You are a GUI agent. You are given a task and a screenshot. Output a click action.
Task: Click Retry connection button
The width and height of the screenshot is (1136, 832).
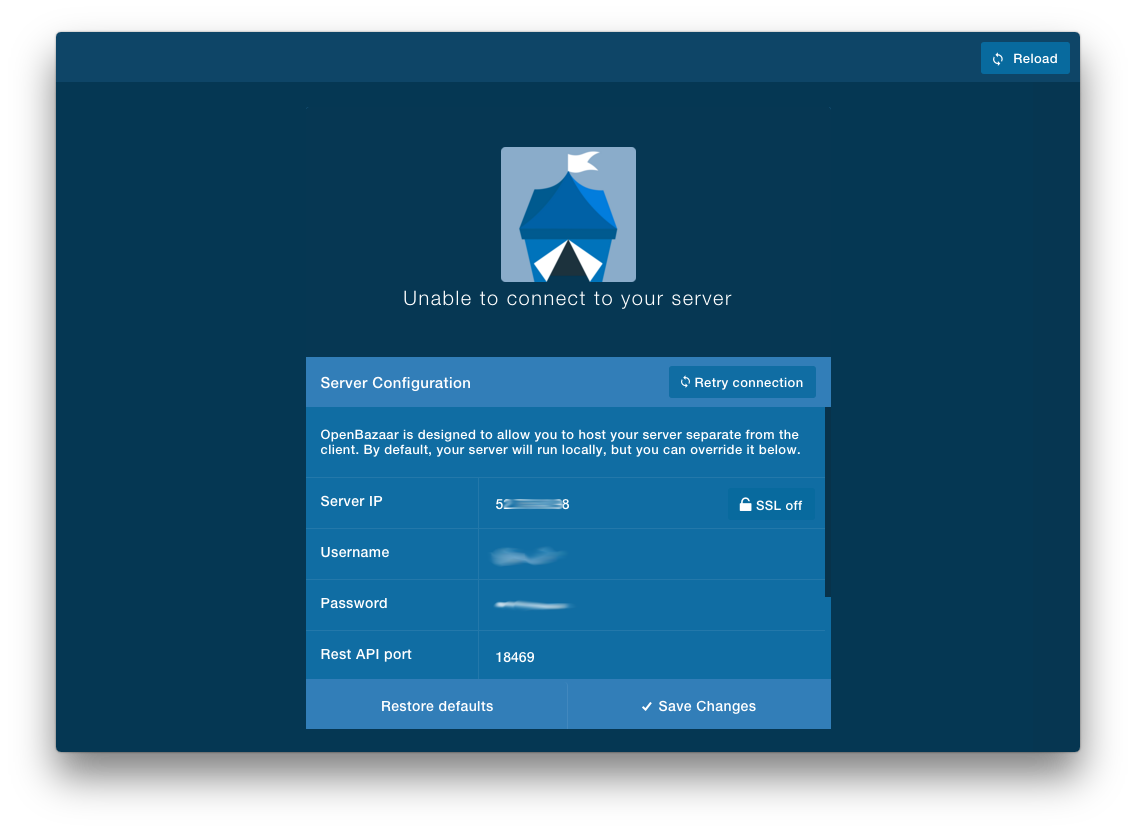click(x=742, y=383)
